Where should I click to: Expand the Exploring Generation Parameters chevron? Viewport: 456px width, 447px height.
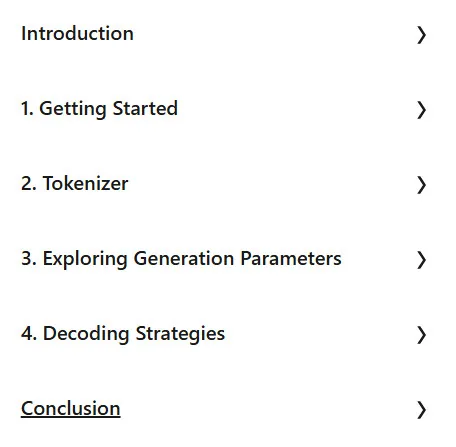tap(422, 260)
